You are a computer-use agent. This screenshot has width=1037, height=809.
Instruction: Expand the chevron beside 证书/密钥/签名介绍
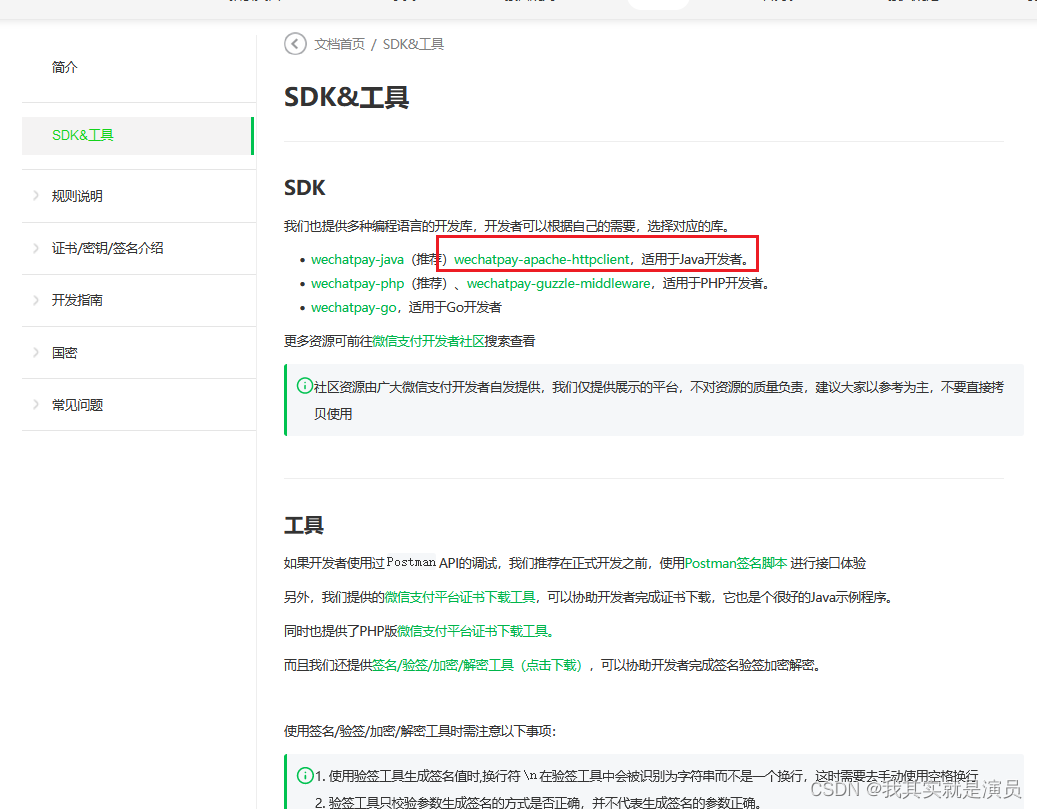36,248
